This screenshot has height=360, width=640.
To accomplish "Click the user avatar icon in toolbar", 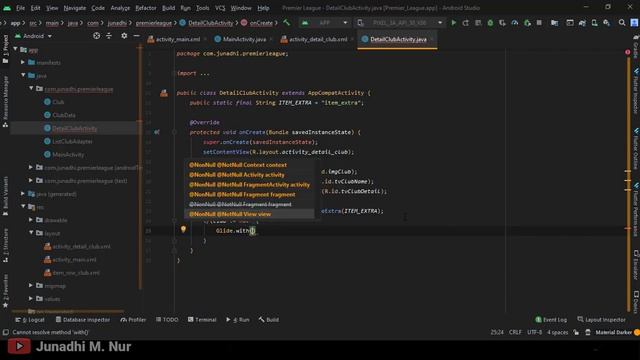I will point(634,23).
